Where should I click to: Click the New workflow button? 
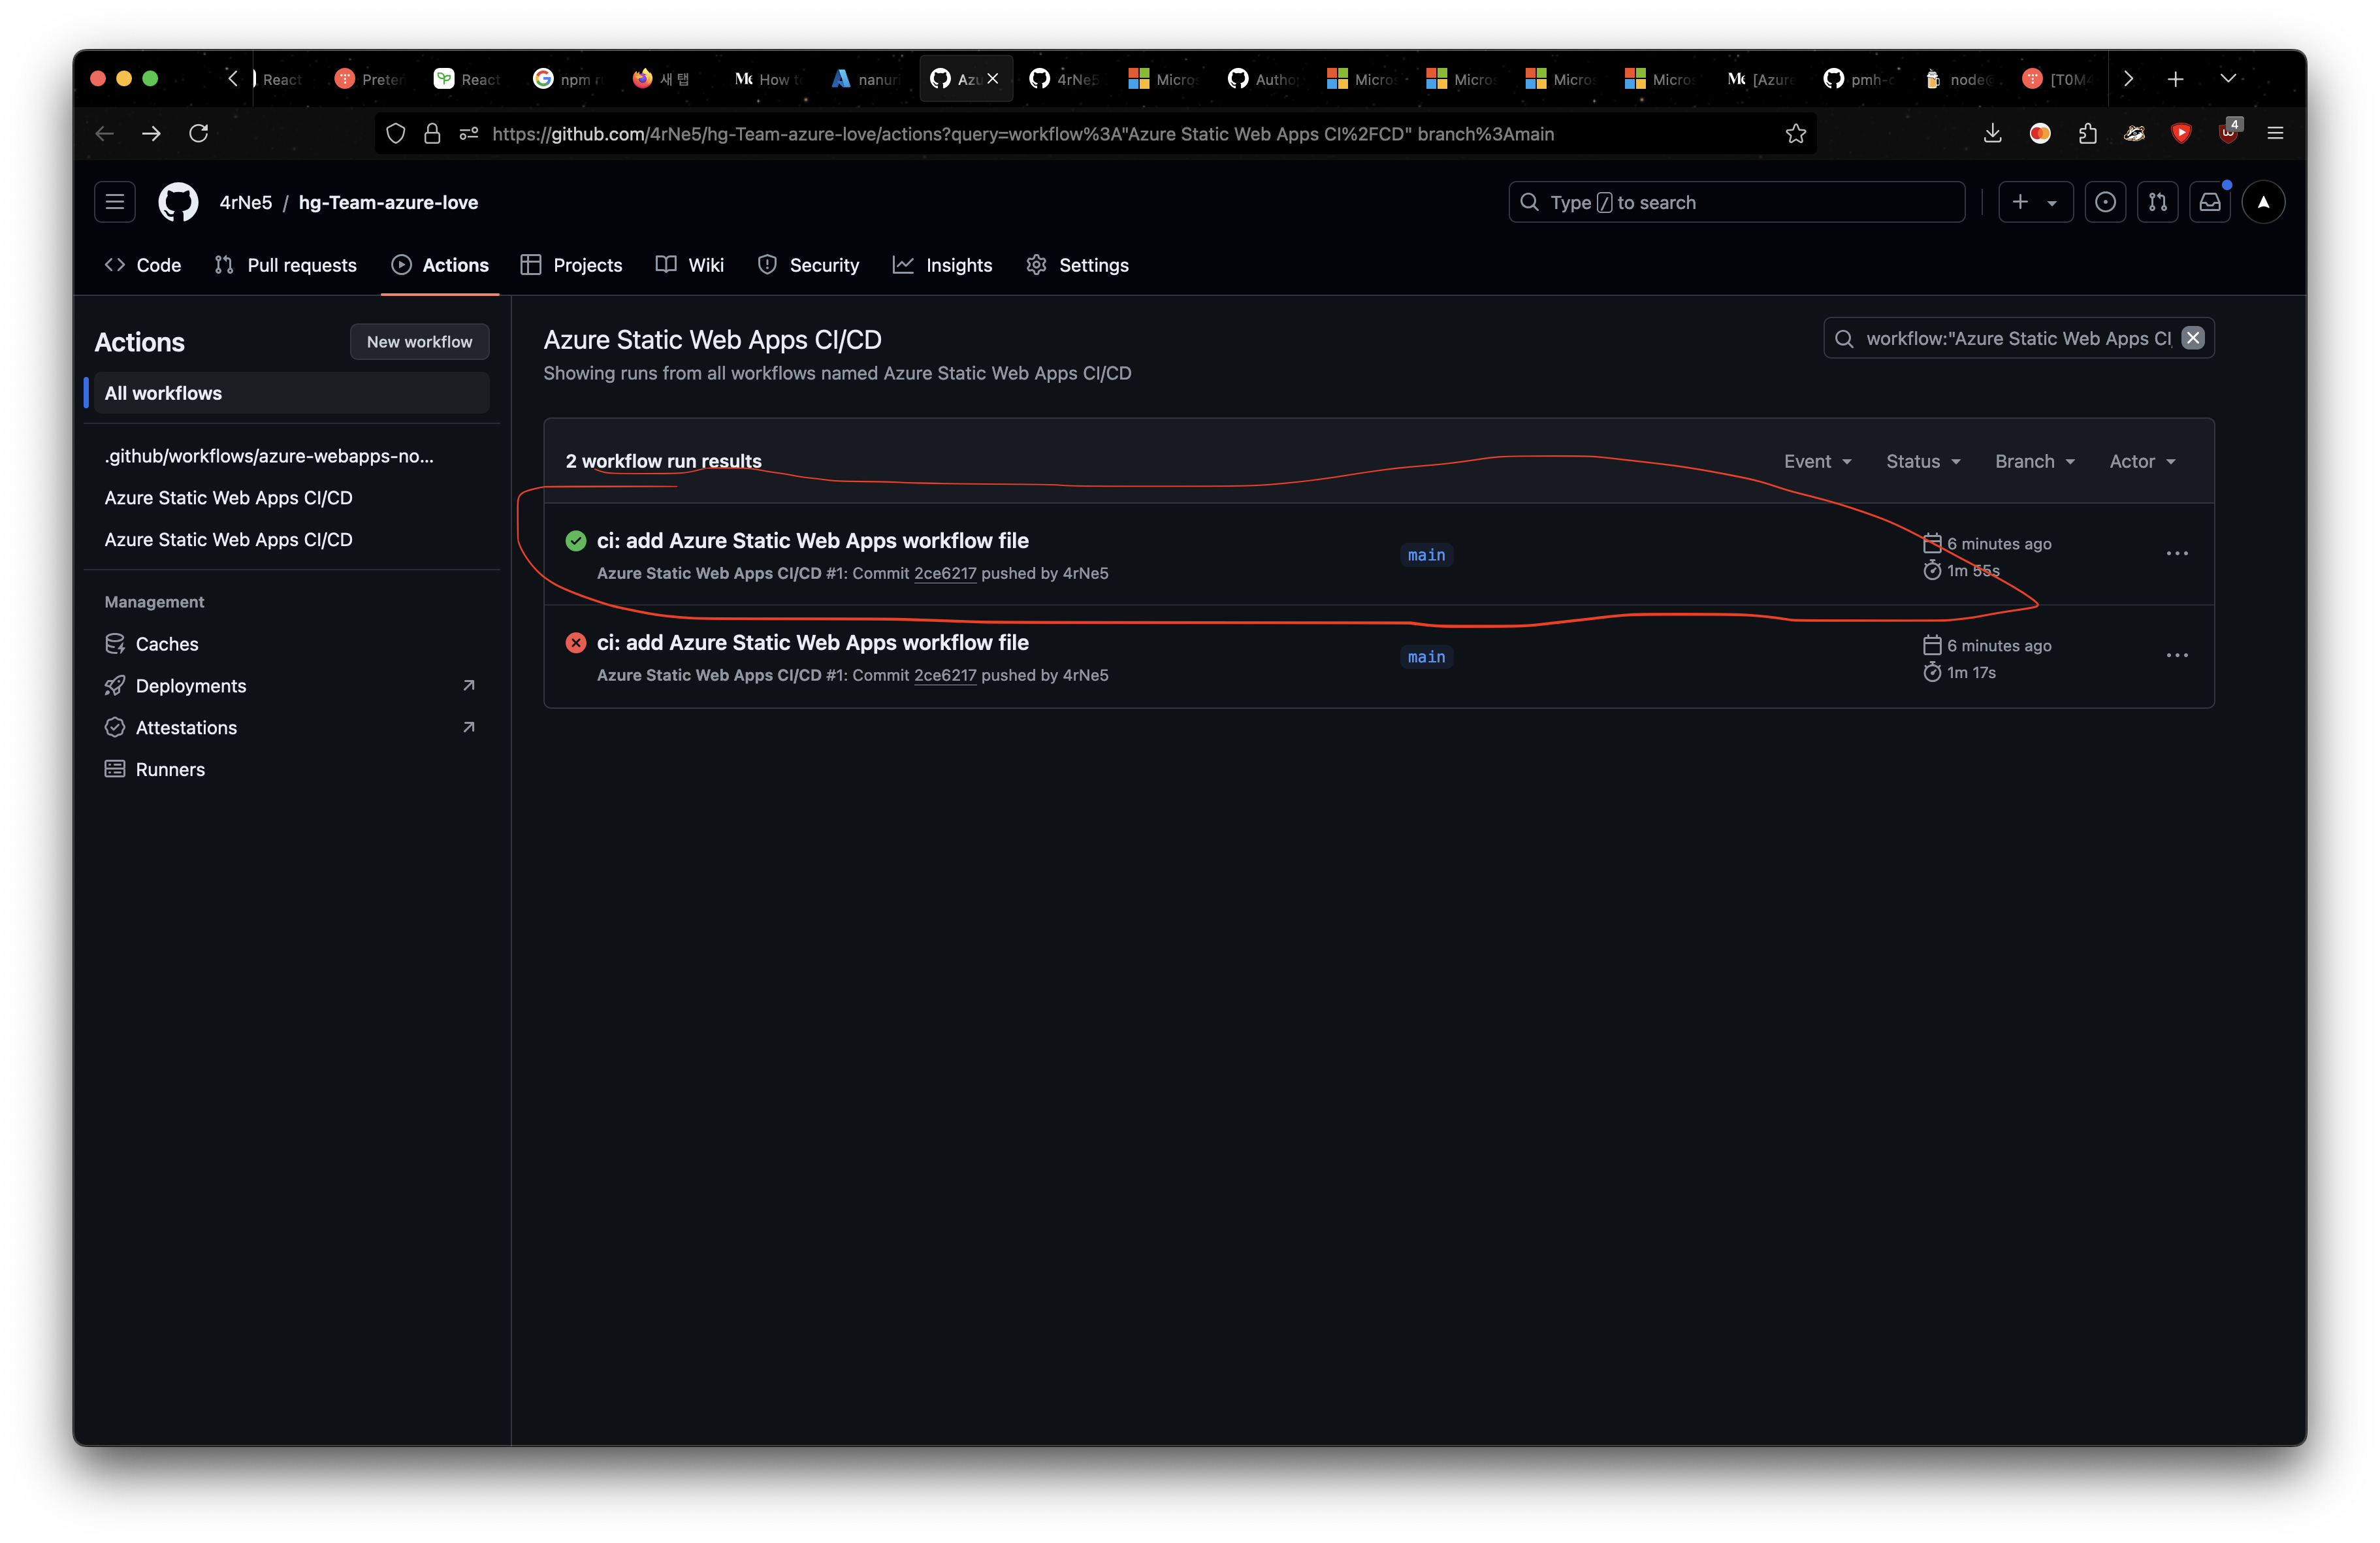pyautogui.click(x=419, y=342)
